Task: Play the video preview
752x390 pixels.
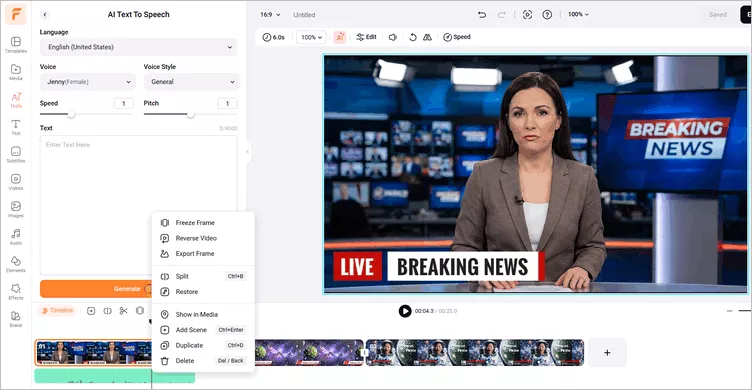Action: click(x=405, y=311)
